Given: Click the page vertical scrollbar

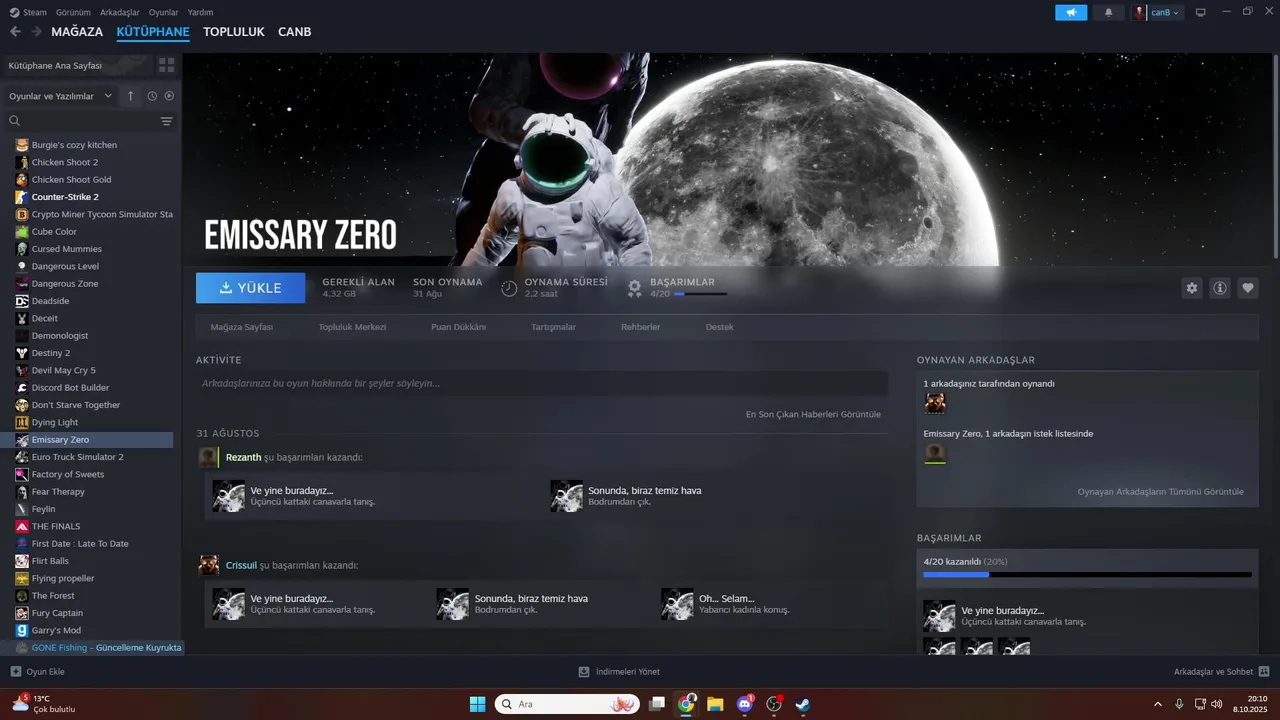Looking at the screenshot, I should [1275, 155].
